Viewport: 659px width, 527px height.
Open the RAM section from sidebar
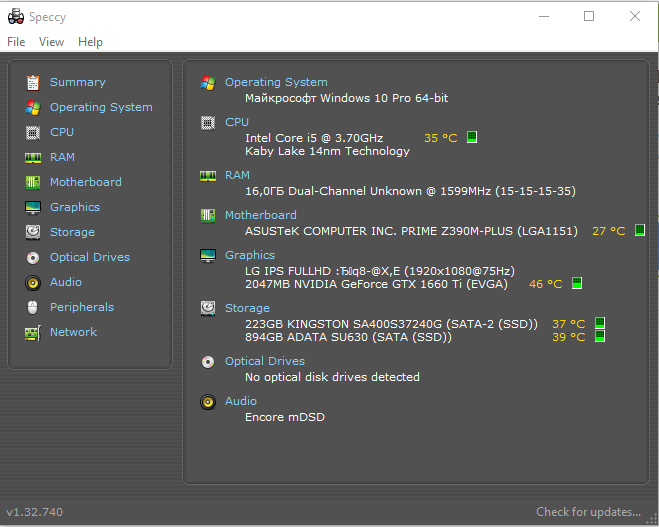click(62, 157)
